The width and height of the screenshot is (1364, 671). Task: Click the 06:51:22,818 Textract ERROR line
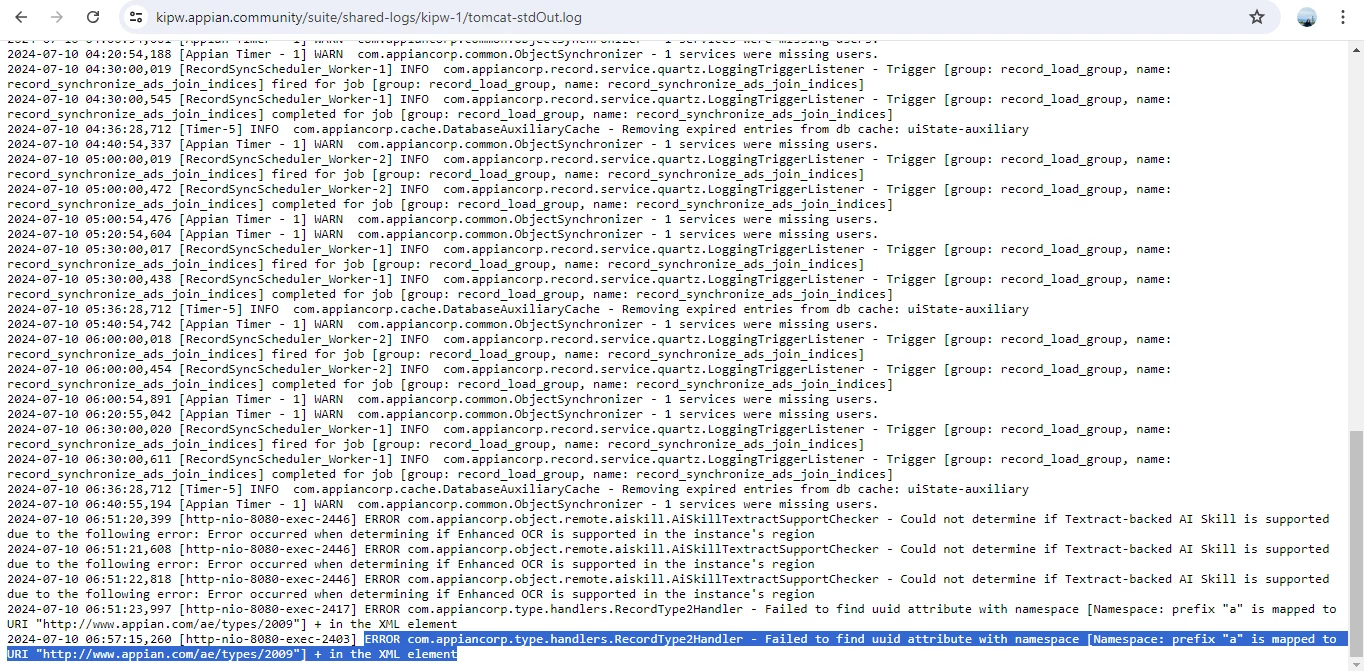(668, 586)
